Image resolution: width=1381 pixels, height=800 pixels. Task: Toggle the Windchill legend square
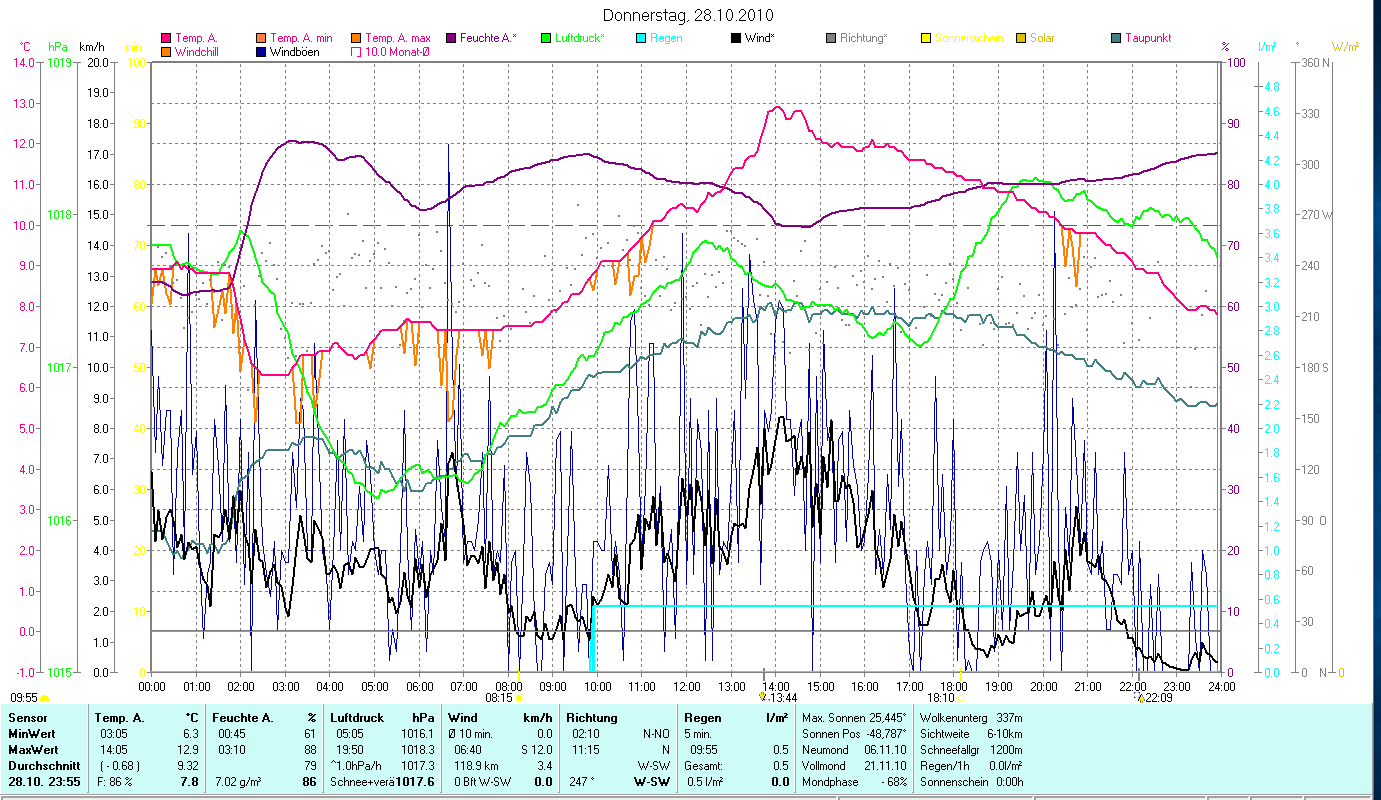click(x=166, y=51)
